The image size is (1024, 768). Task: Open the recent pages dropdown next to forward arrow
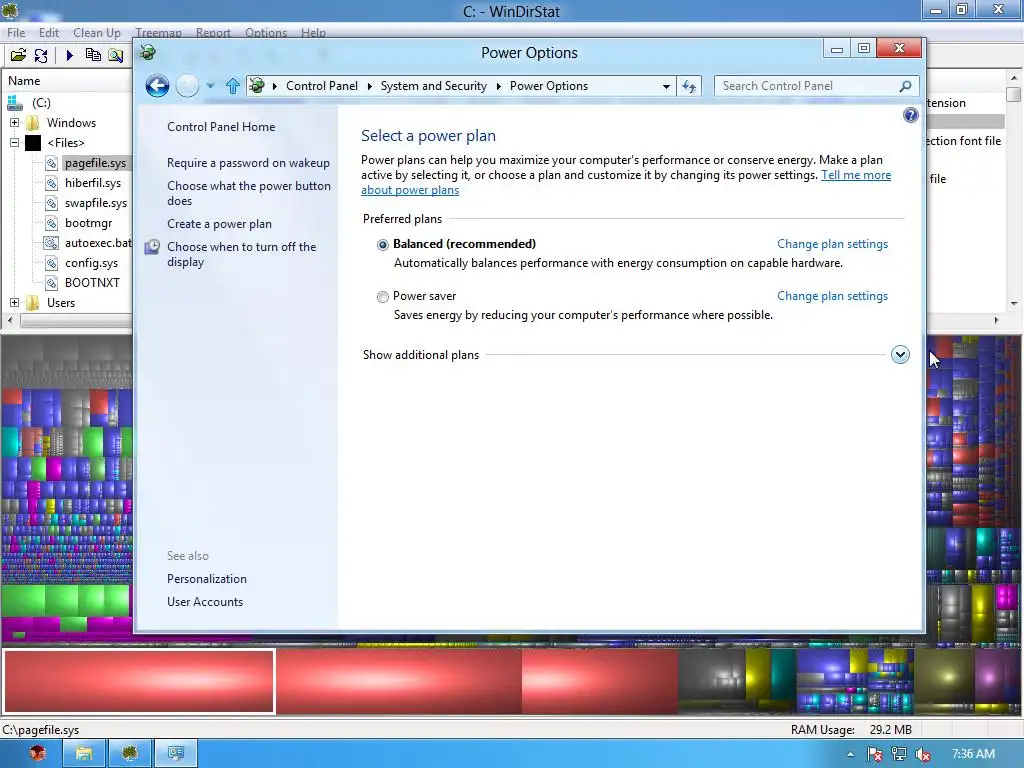210,86
